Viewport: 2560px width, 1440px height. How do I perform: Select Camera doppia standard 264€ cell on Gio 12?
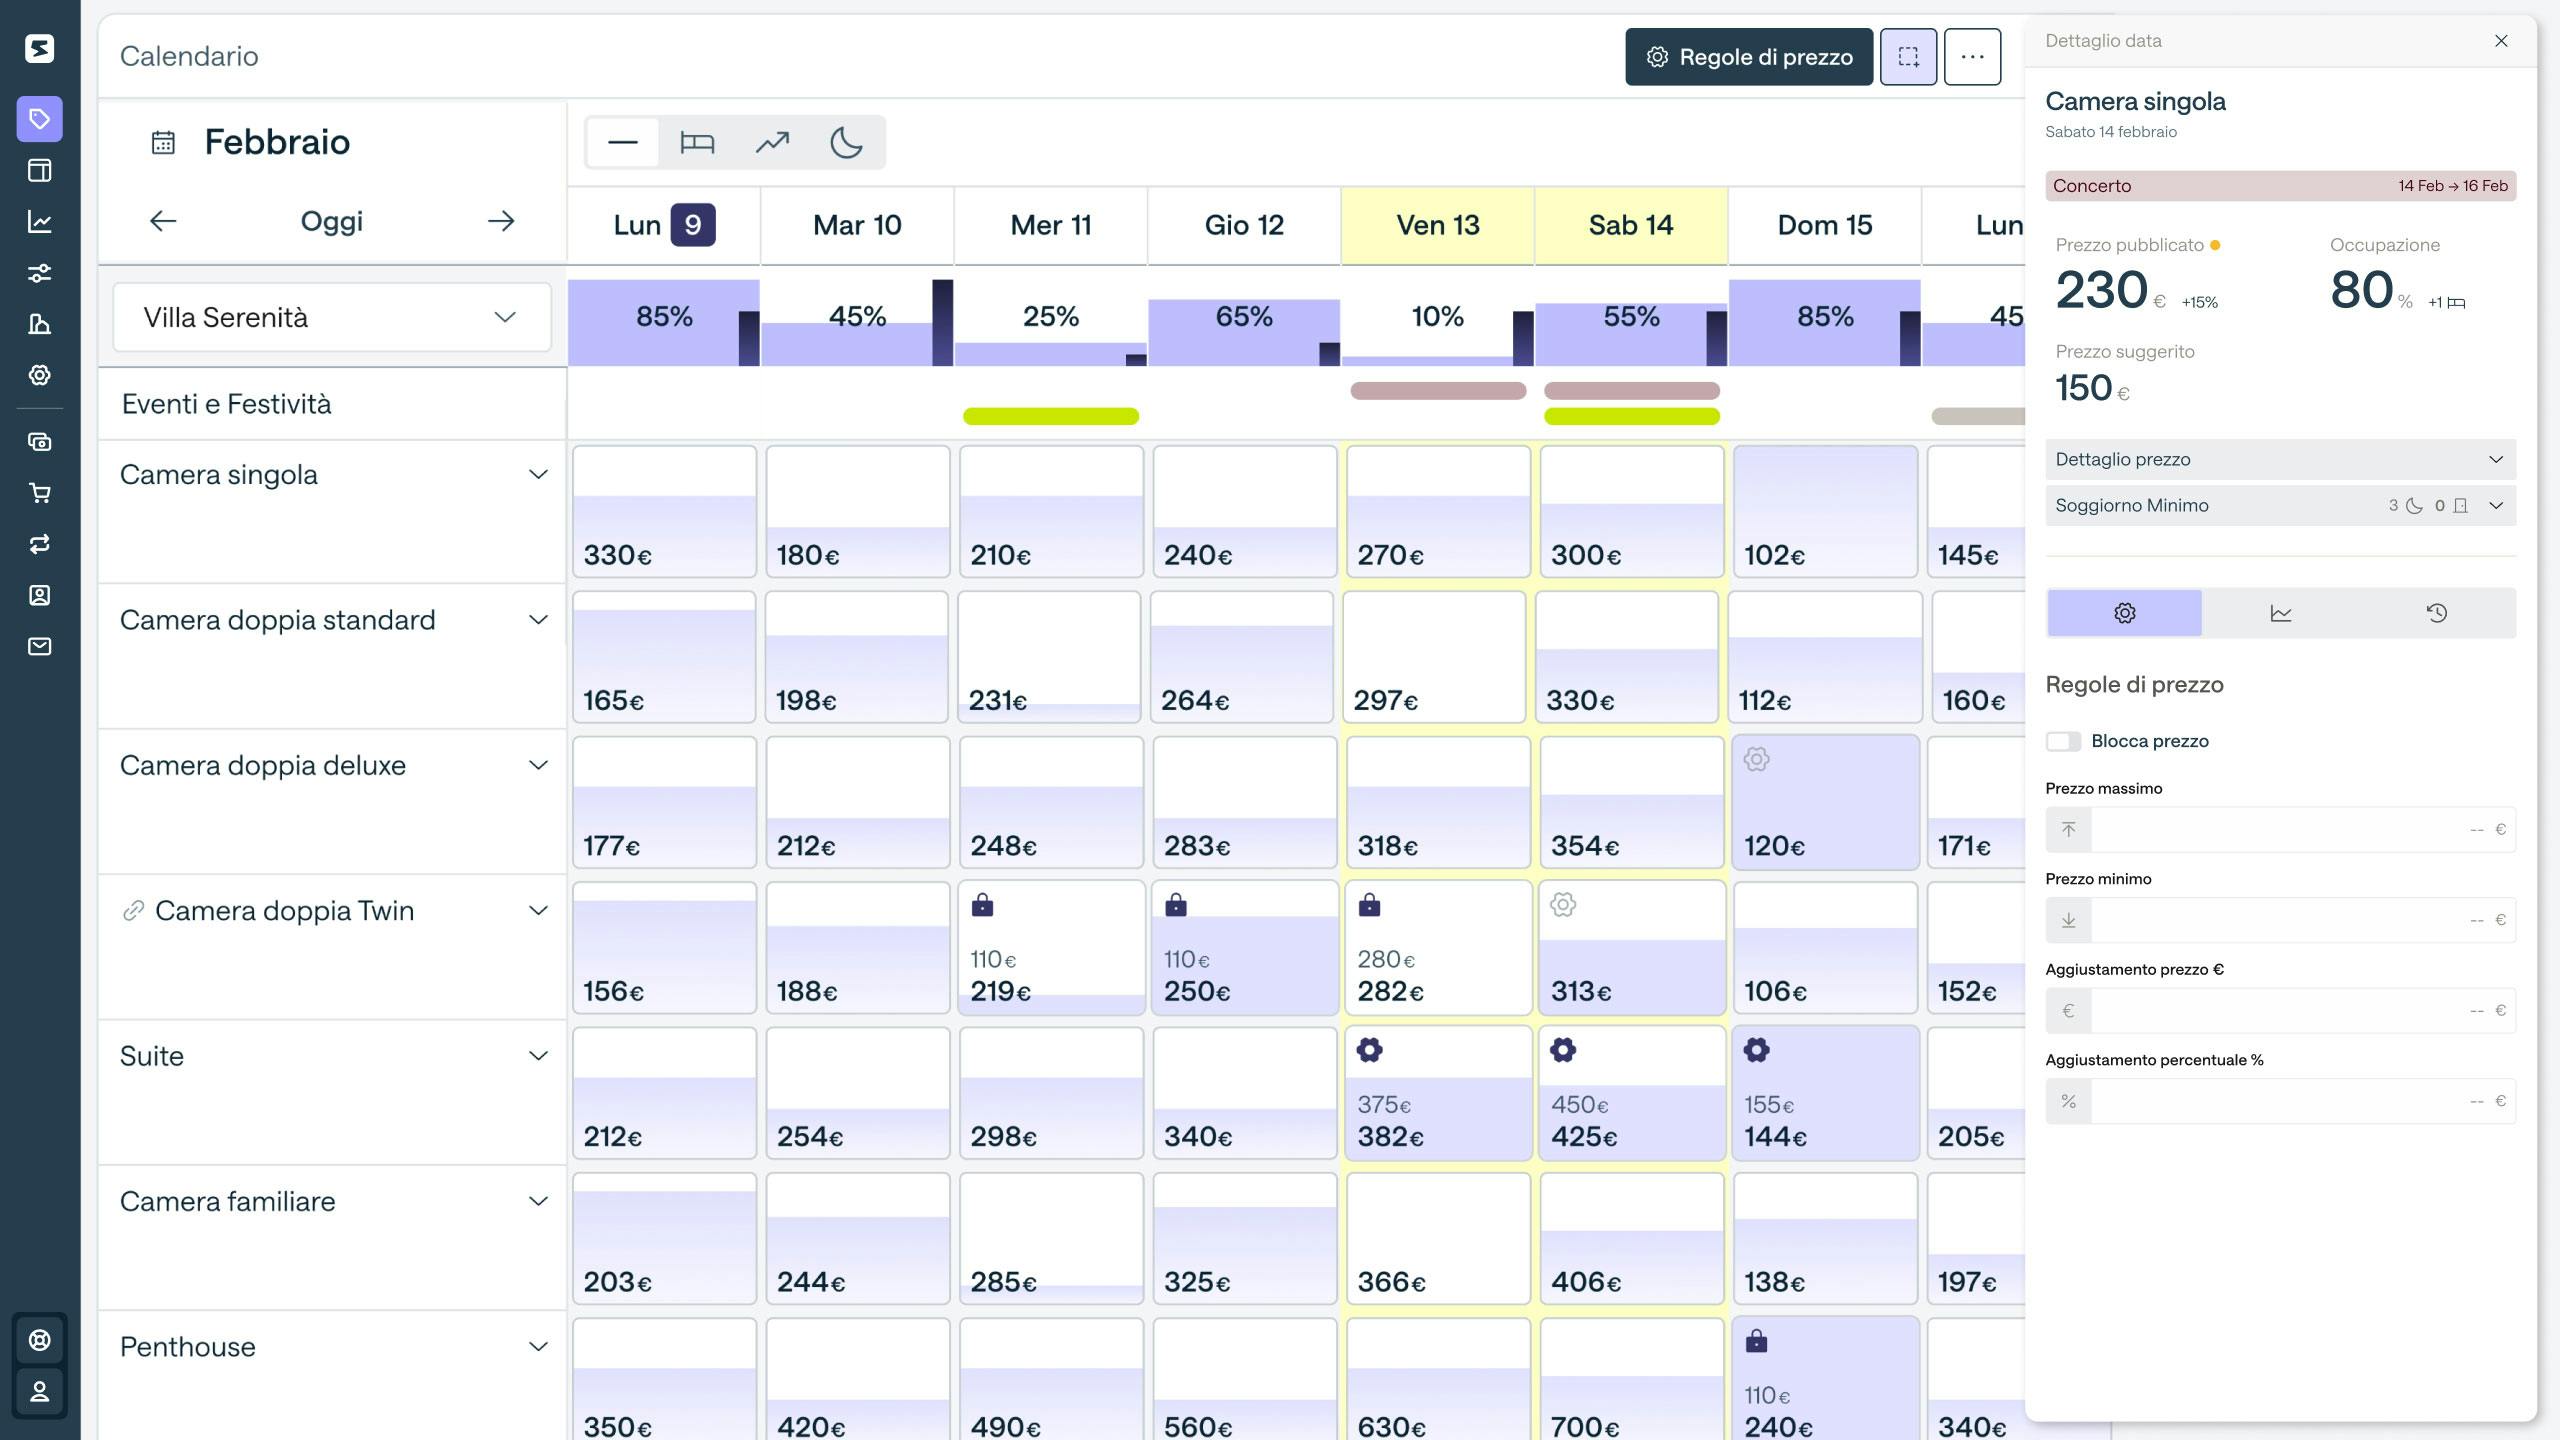point(1242,657)
